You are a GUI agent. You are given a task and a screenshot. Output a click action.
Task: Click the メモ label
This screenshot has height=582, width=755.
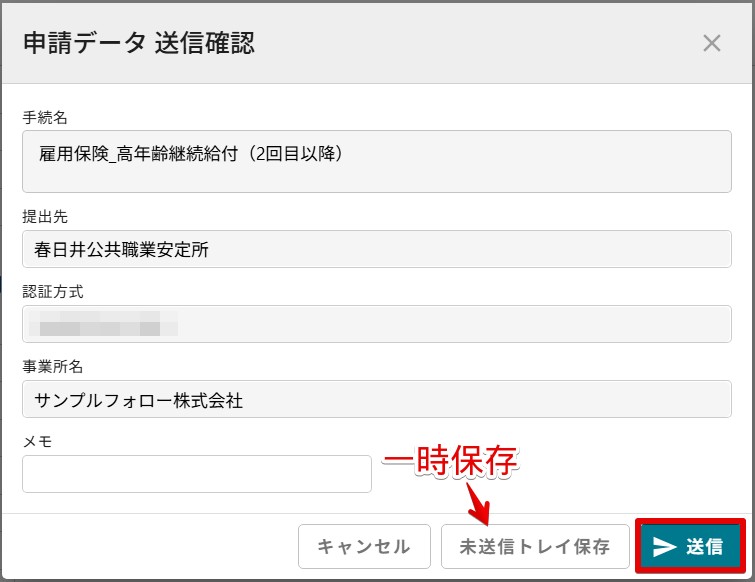(37, 441)
